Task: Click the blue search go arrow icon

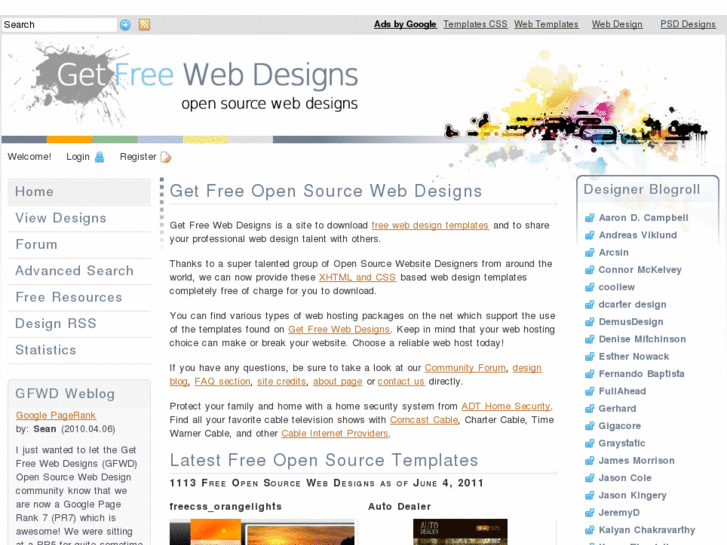Action: pyautogui.click(x=125, y=25)
